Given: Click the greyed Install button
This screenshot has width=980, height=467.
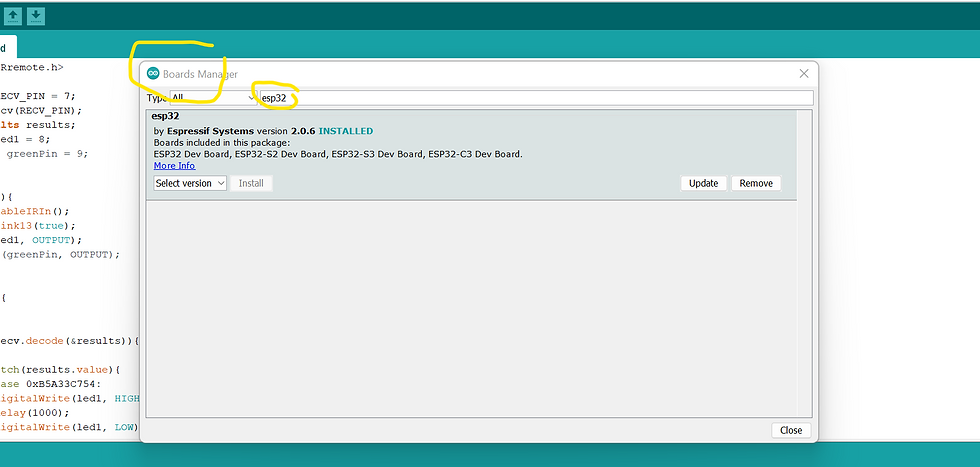Looking at the screenshot, I should coord(251,183).
